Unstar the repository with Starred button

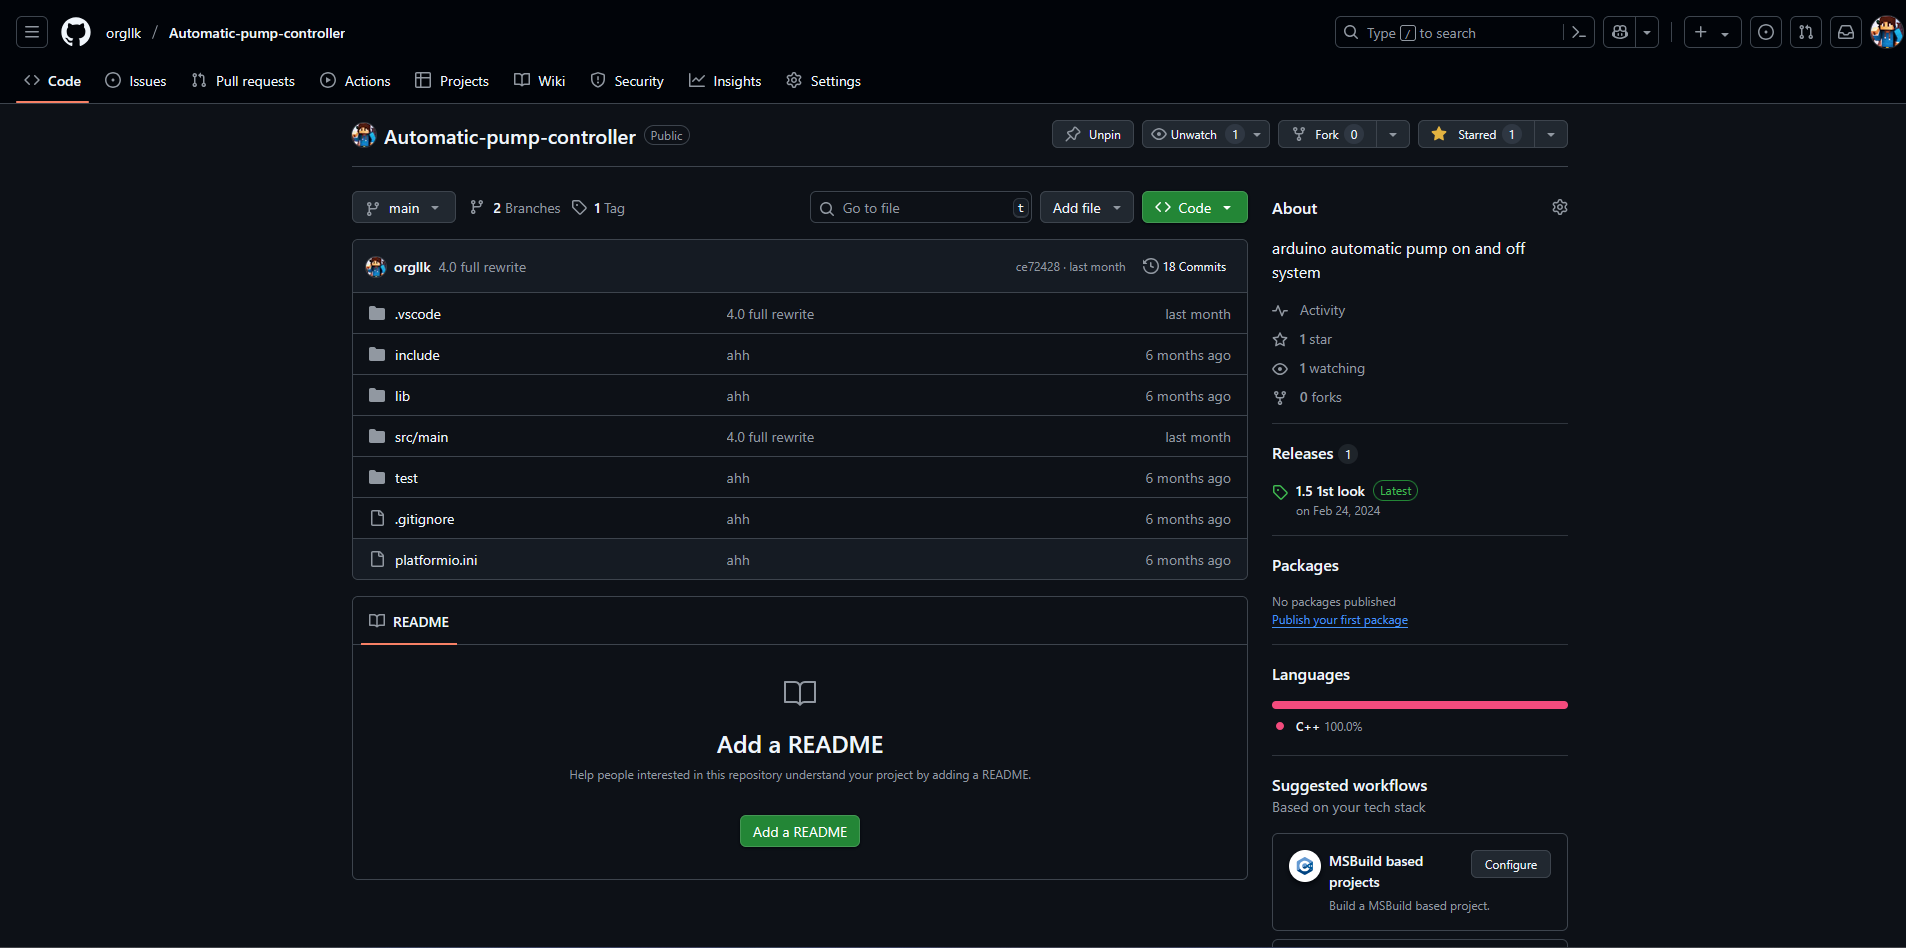coord(1476,134)
